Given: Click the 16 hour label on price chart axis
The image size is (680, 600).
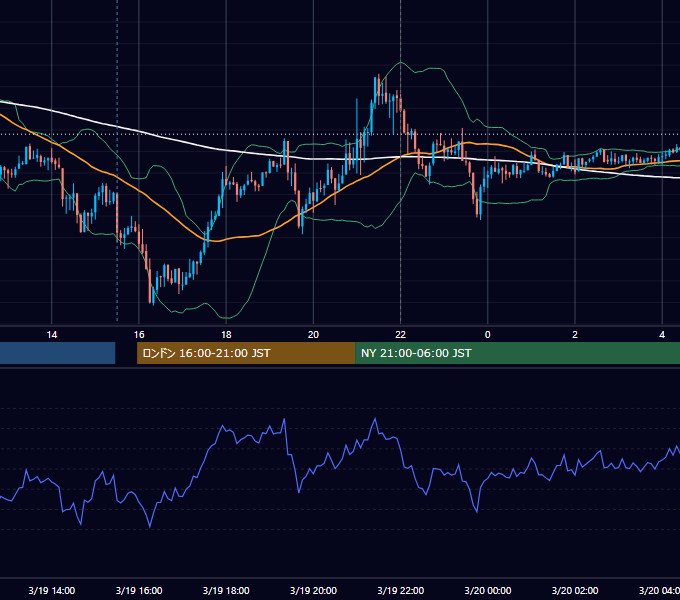Looking at the screenshot, I should point(139,335).
